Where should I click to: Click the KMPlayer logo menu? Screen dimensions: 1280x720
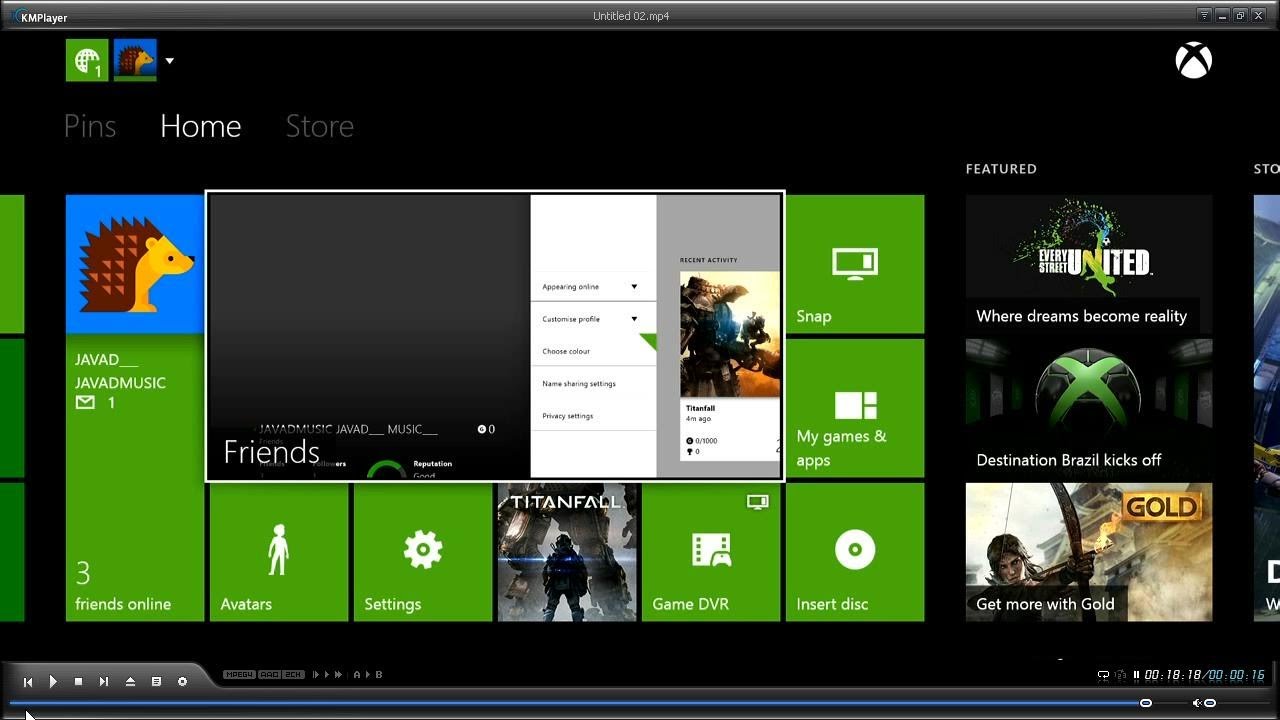(x=40, y=17)
